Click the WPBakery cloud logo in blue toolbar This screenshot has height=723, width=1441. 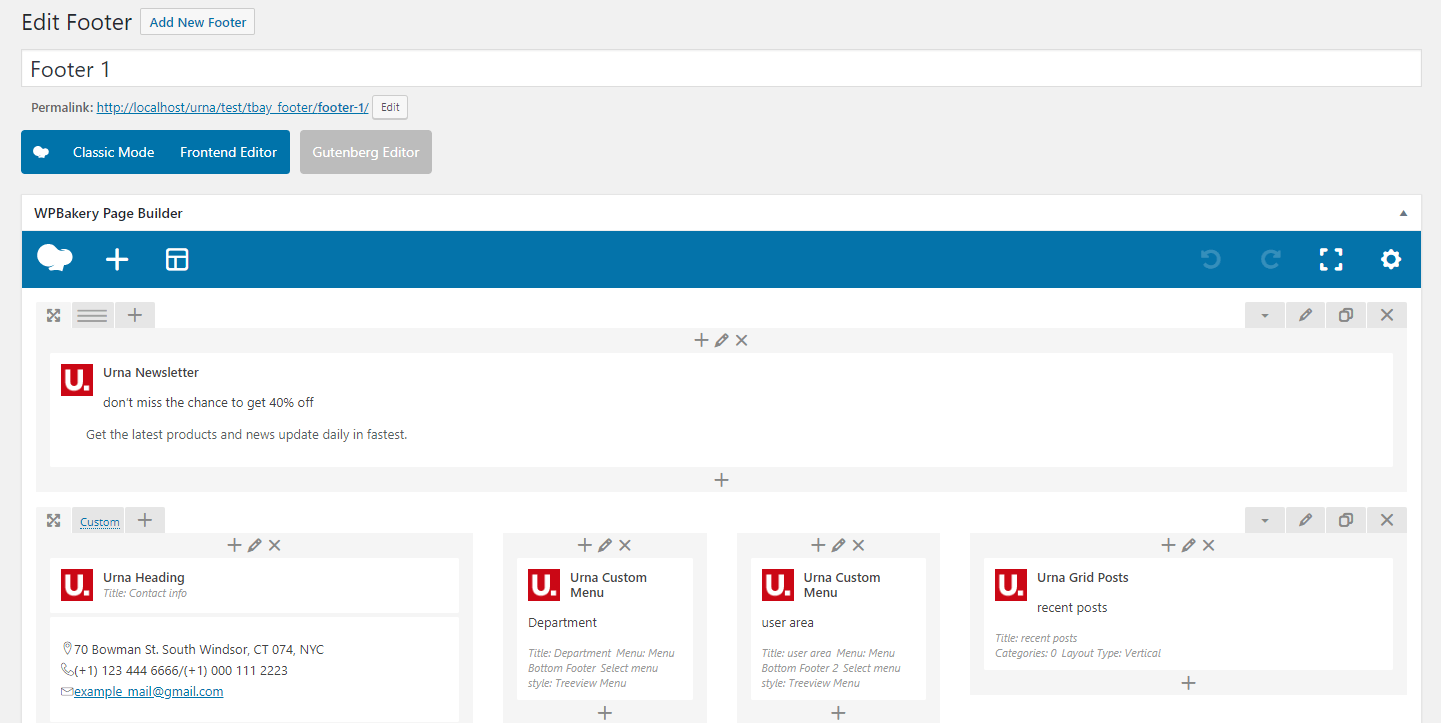(x=55, y=259)
